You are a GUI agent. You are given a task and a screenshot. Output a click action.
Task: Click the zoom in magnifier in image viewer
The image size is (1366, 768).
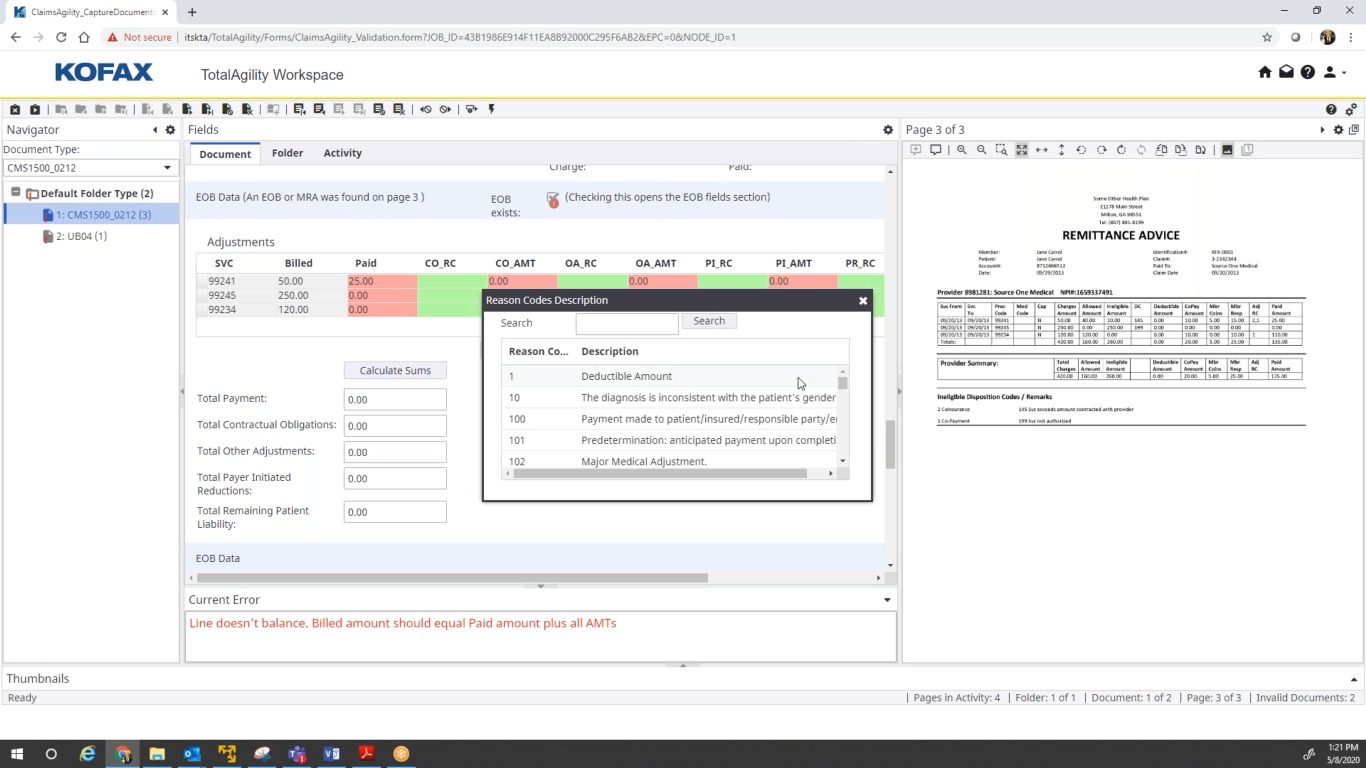click(961, 150)
